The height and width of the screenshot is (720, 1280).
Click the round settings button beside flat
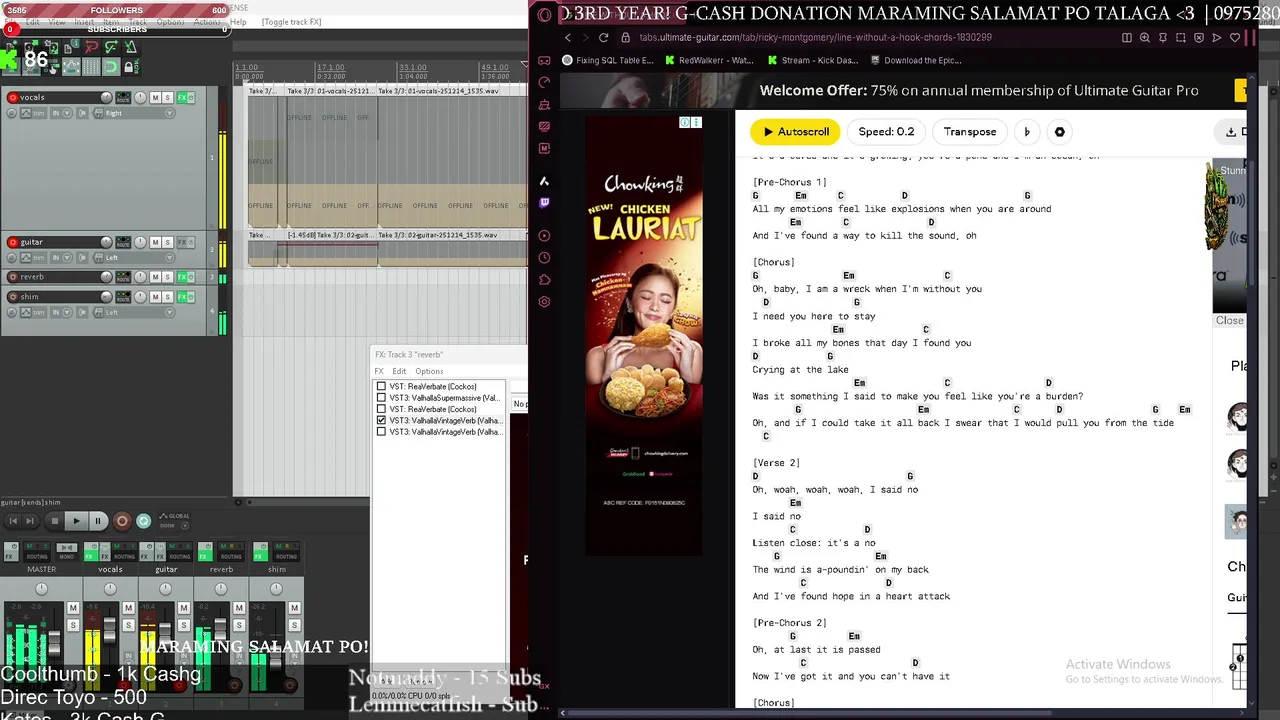[x=1060, y=132]
